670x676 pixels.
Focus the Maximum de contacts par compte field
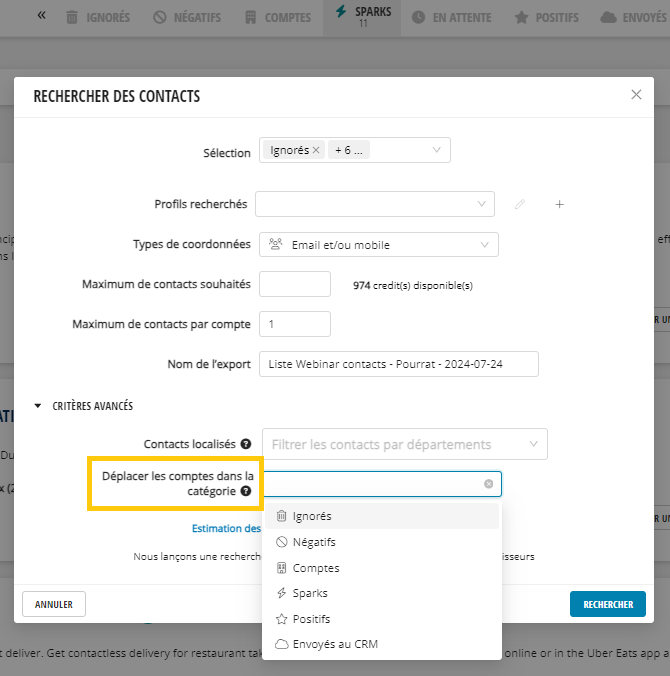pyautogui.click(x=295, y=324)
